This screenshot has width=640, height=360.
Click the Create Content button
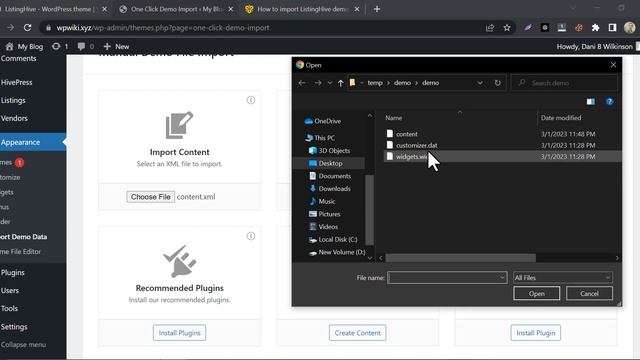(x=358, y=333)
